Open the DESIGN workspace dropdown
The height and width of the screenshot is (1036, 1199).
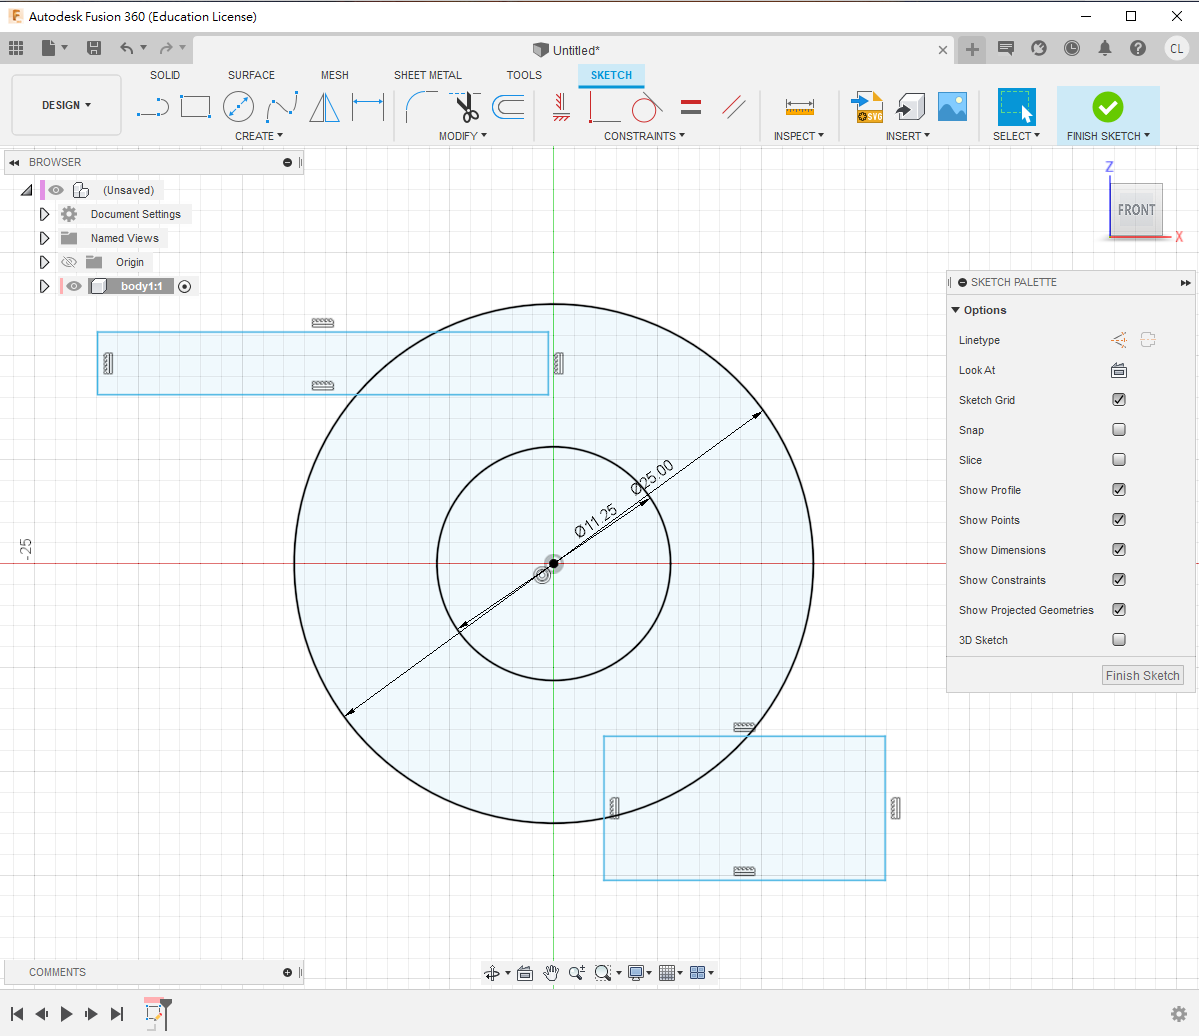(66, 105)
